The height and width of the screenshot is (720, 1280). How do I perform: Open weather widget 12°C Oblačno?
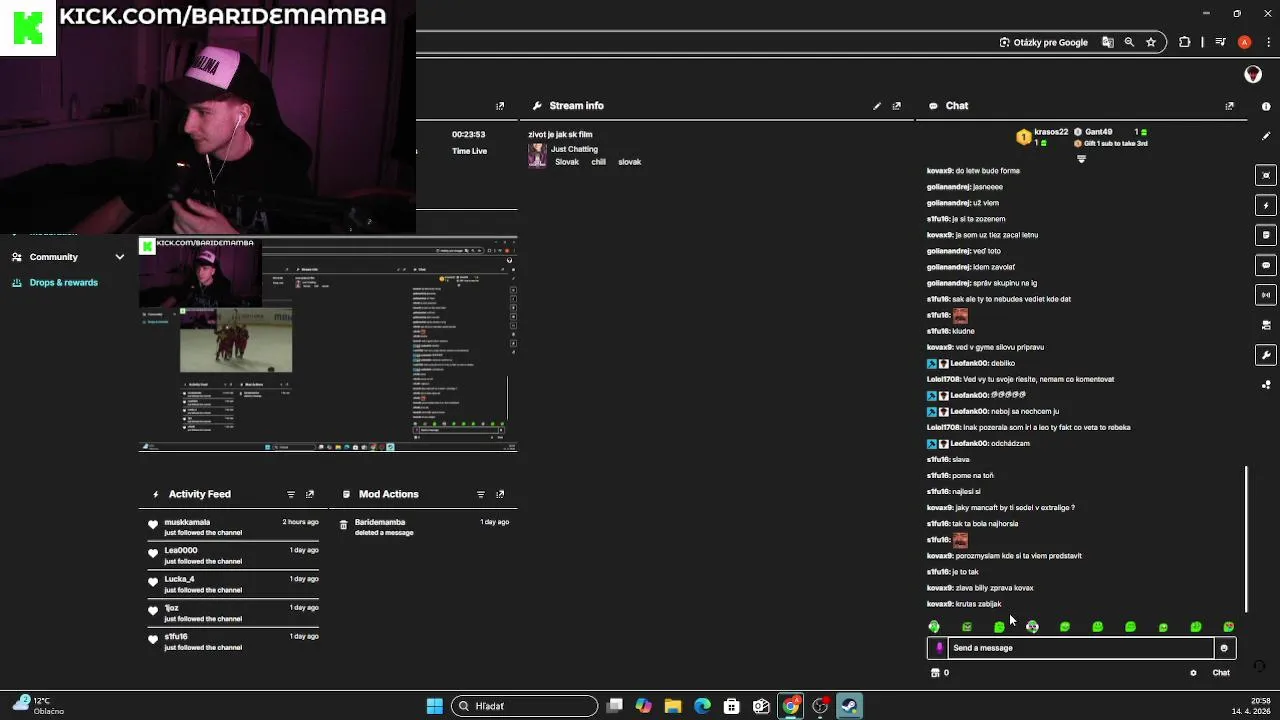coord(38,706)
